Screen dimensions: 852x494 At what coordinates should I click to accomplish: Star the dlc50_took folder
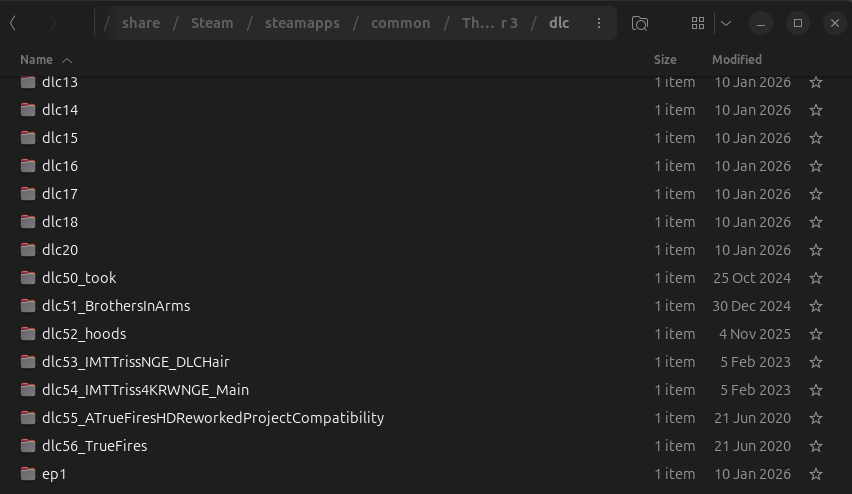click(816, 278)
